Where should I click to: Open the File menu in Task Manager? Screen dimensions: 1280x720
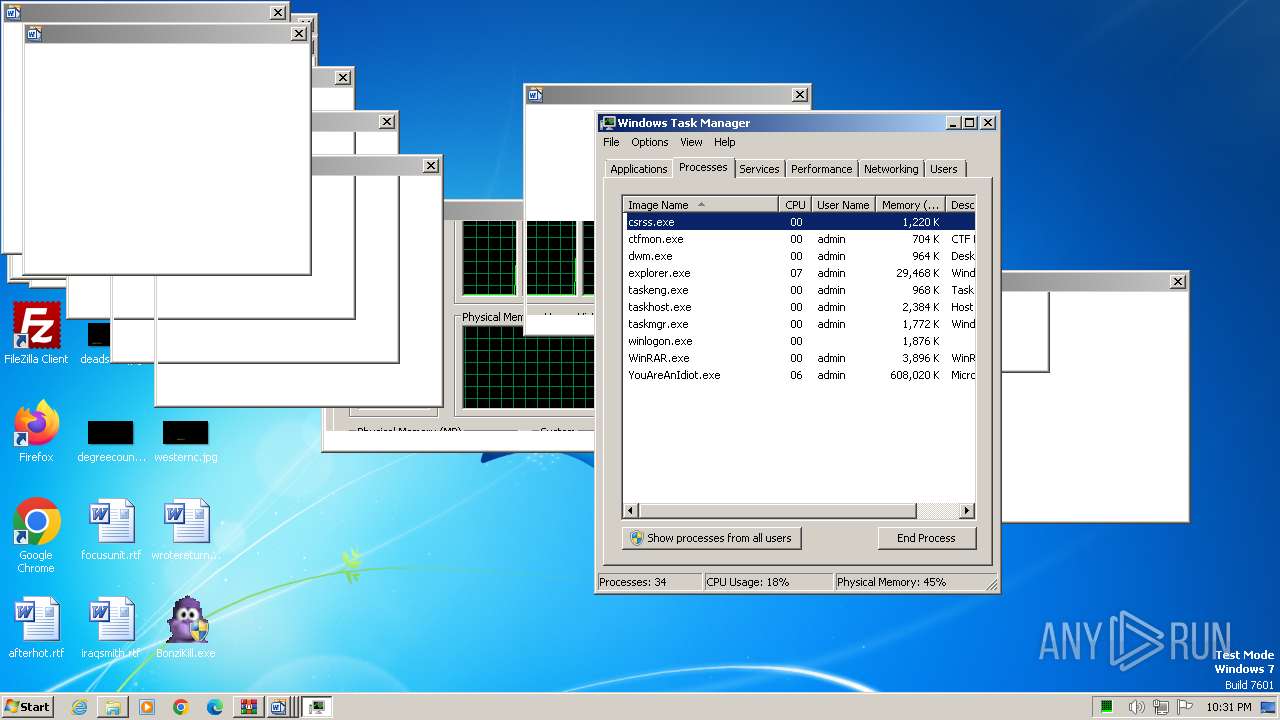tap(611, 142)
